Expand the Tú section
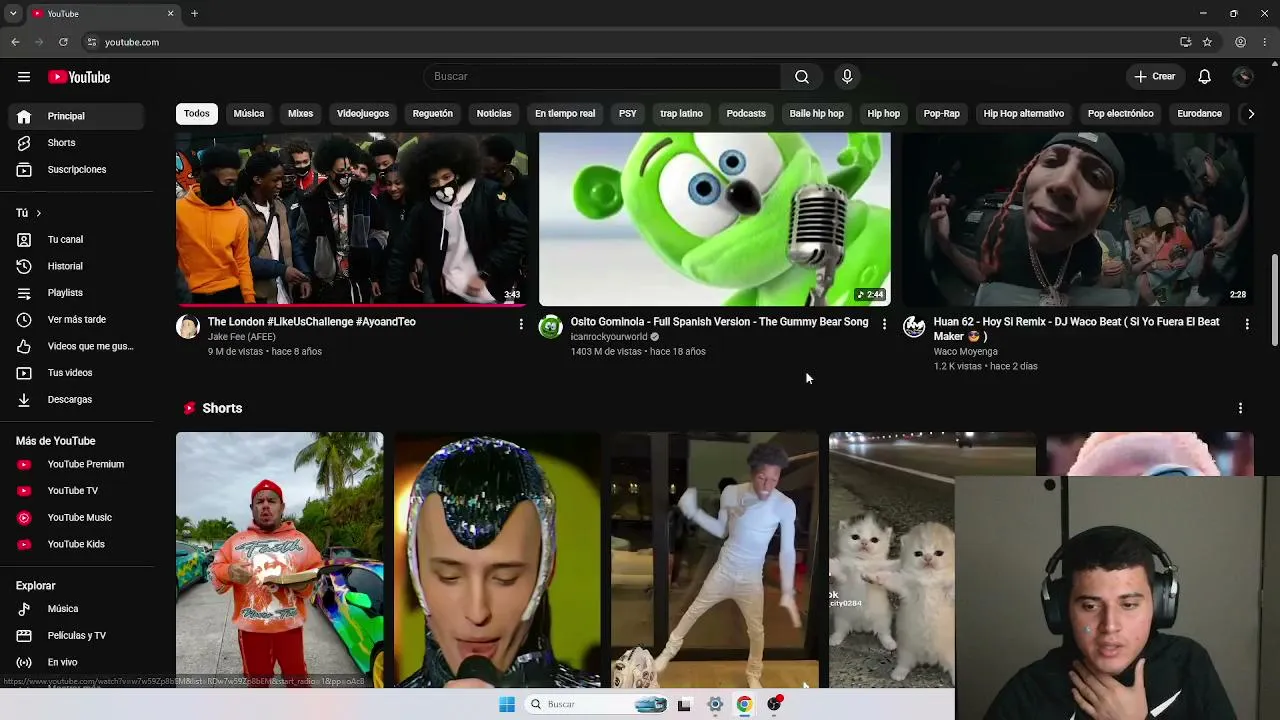Viewport: 1280px width, 720px height. coord(29,213)
